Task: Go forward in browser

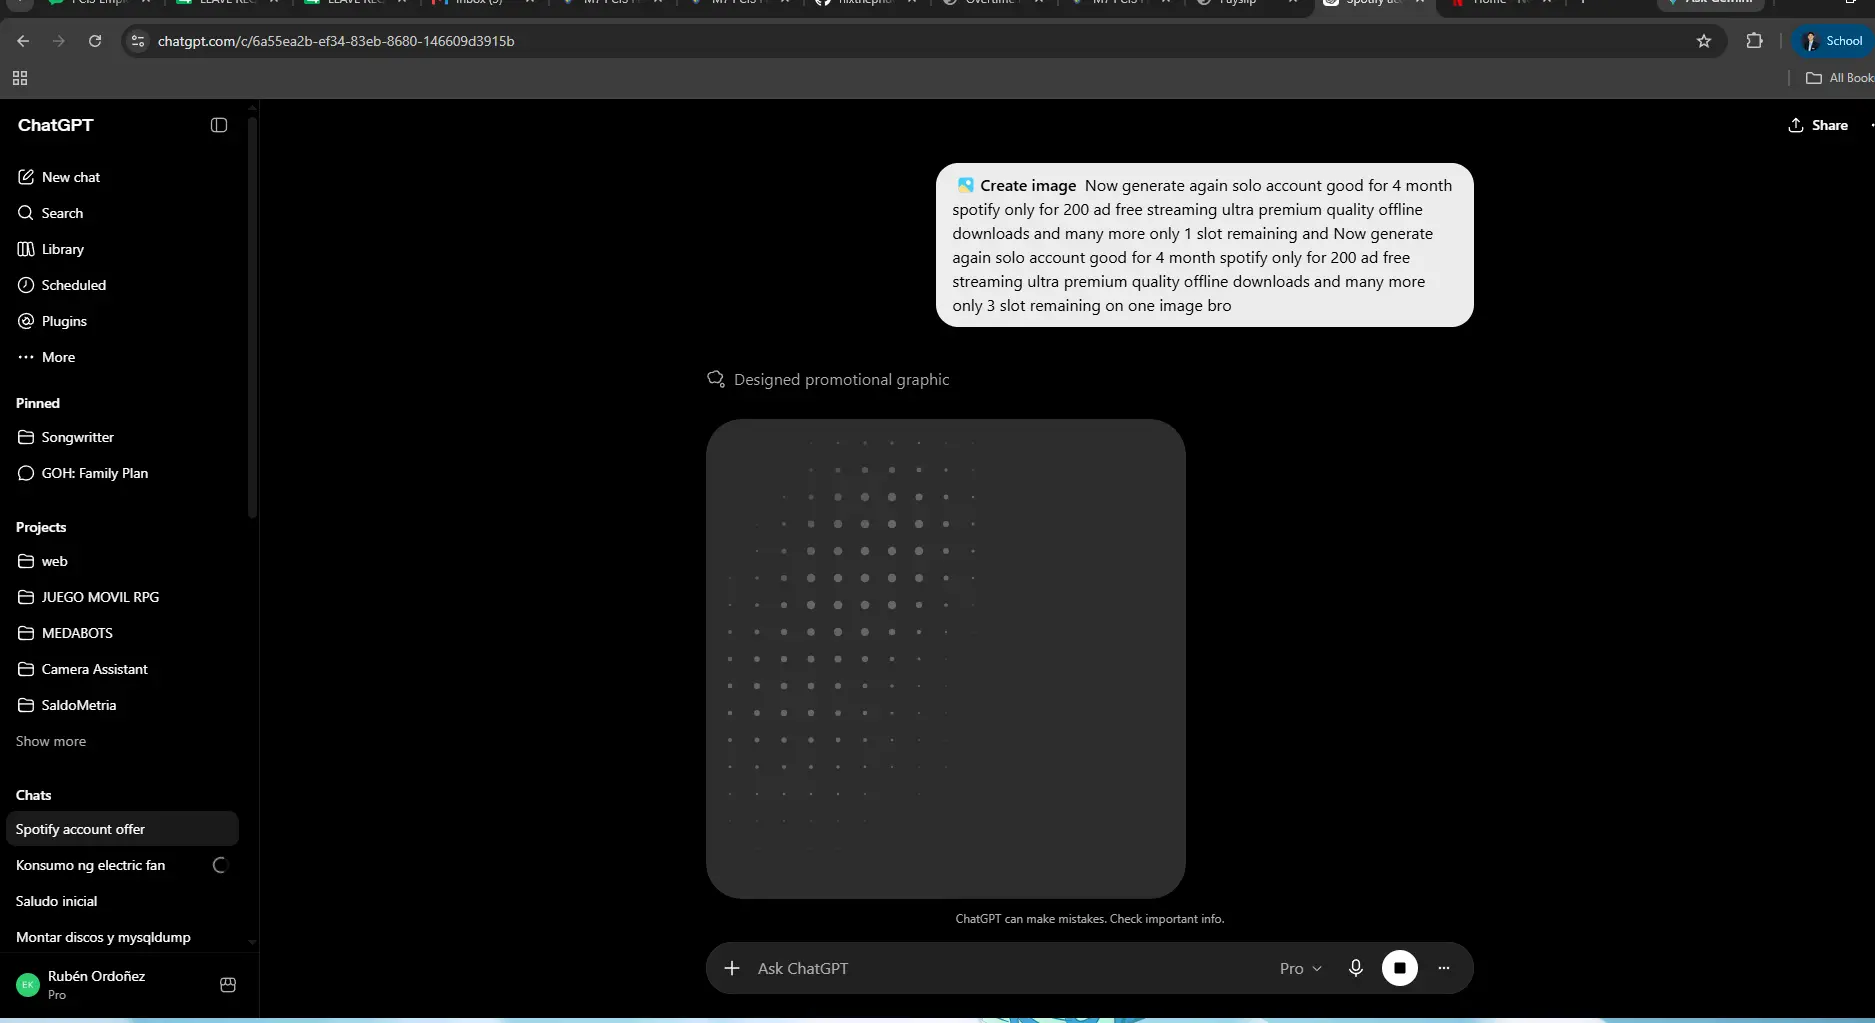Action: tap(59, 41)
